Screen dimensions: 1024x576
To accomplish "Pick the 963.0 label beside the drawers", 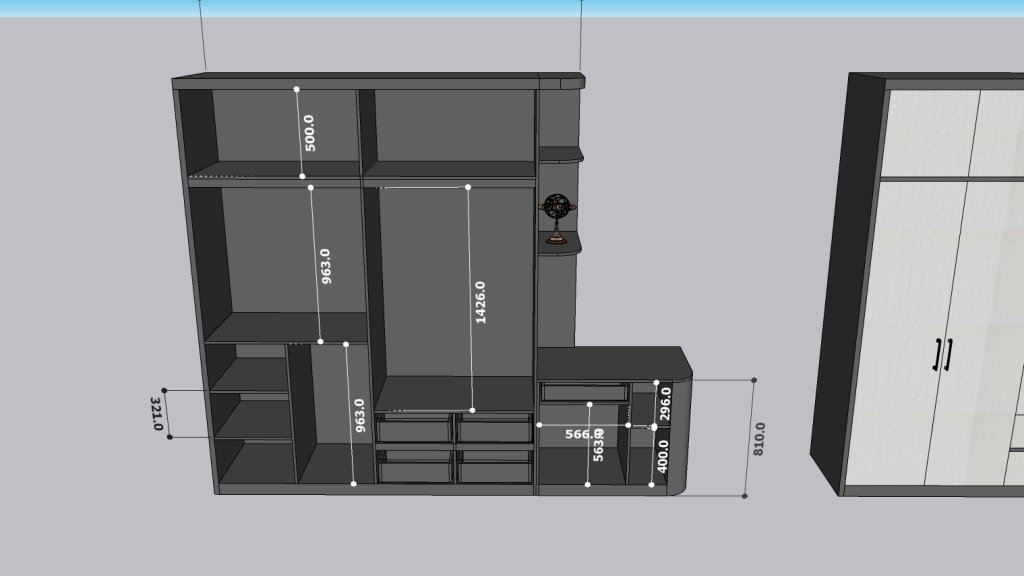I will tap(360, 415).
